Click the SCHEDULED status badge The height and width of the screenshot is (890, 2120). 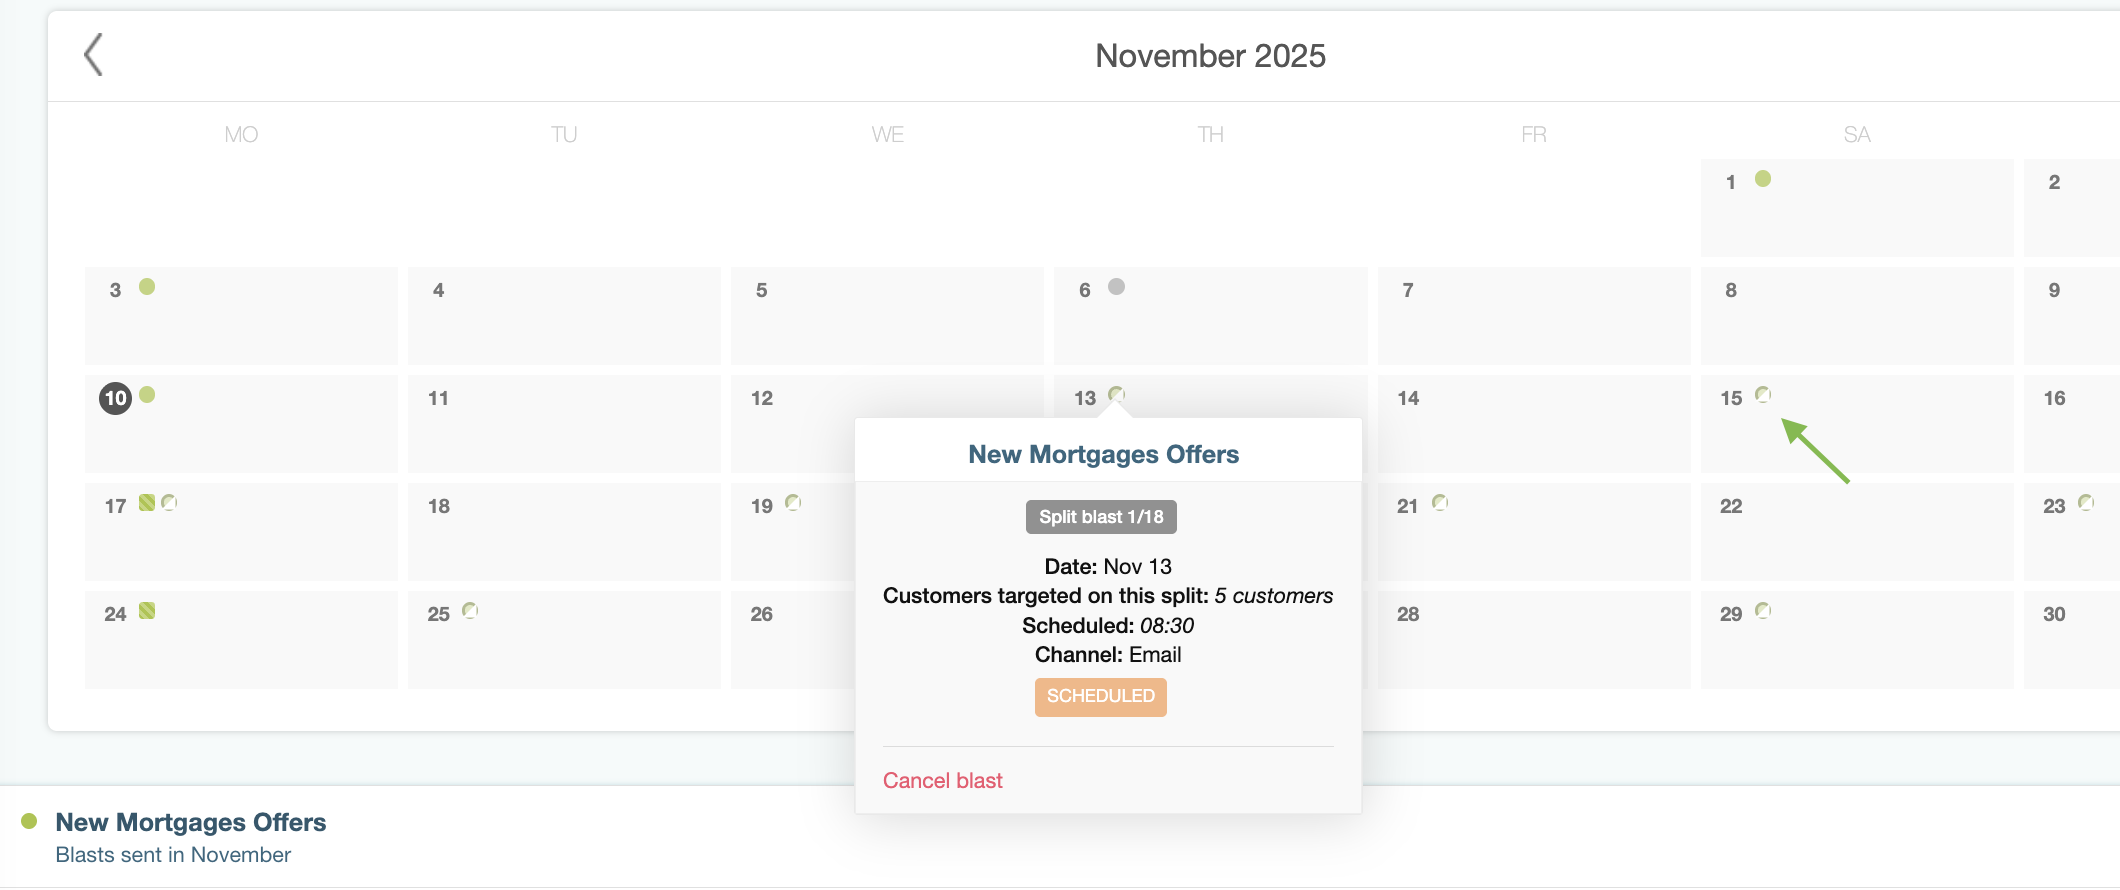click(1100, 697)
